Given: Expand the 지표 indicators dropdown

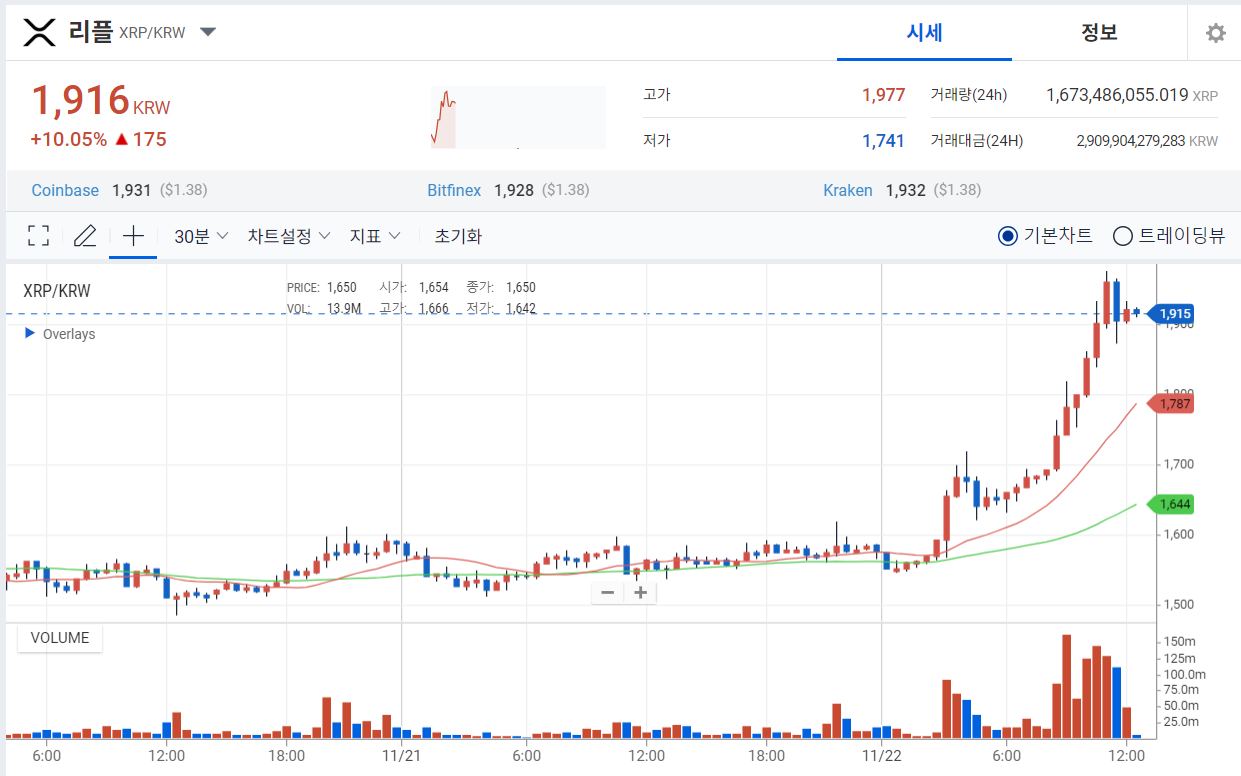Looking at the screenshot, I should pyautogui.click(x=374, y=236).
